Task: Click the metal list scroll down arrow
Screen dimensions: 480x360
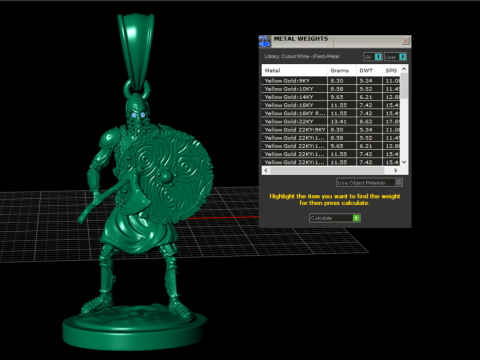Action: point(404,162)
